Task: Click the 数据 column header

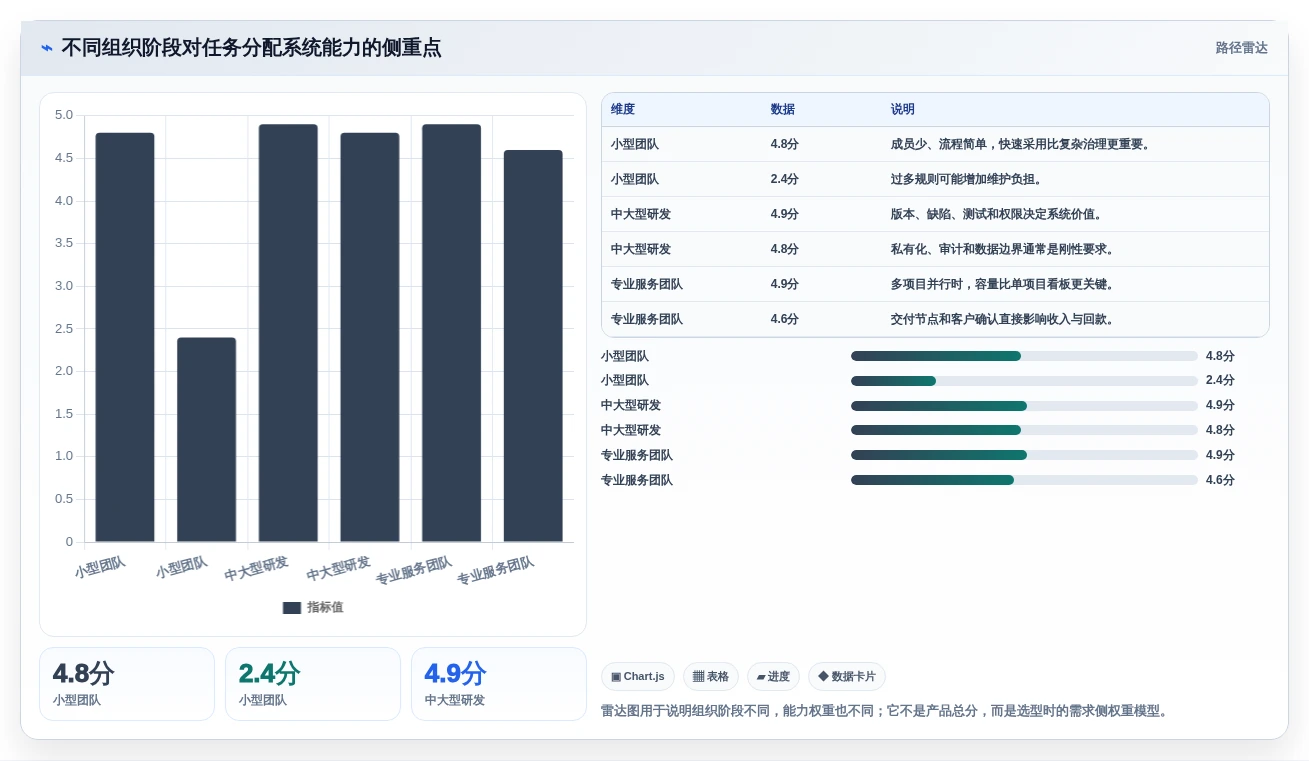Action: 783,109
